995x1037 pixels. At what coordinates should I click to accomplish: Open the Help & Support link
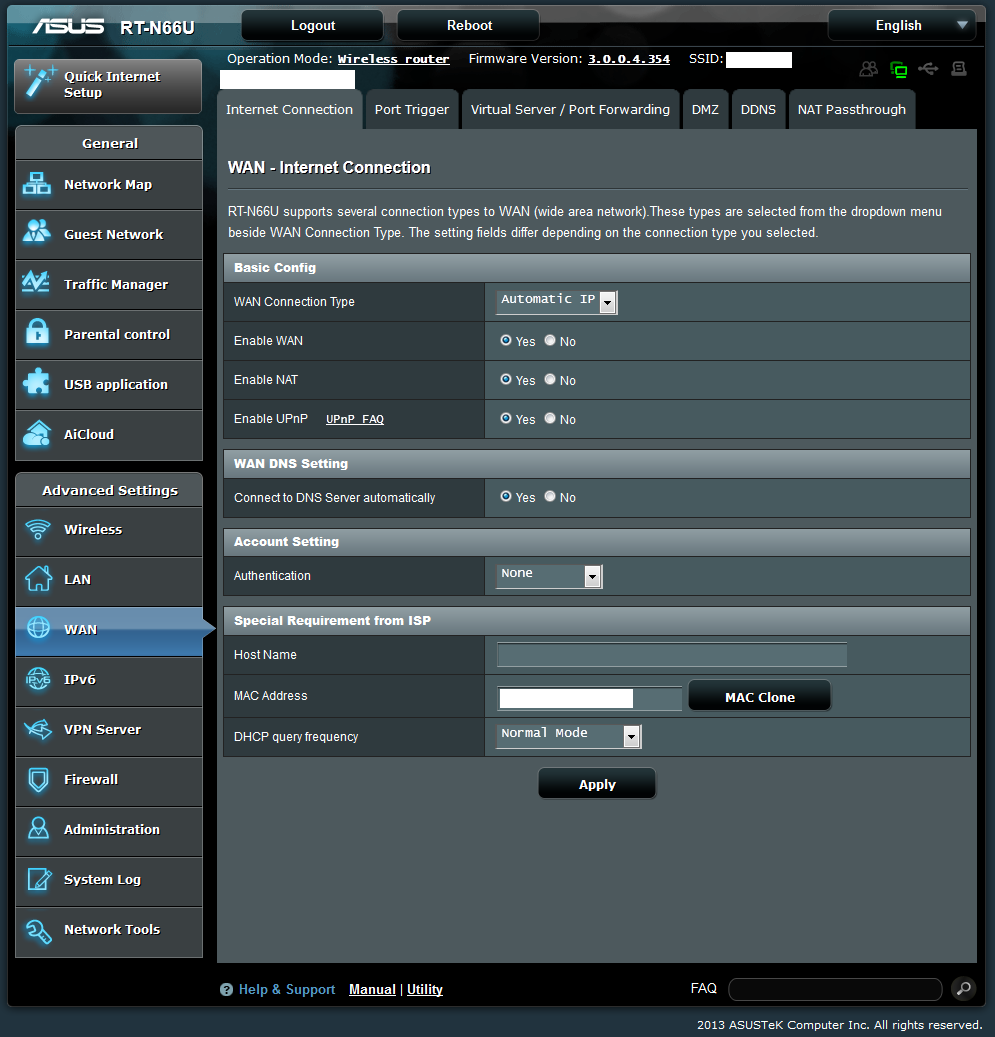coord(286,989)
